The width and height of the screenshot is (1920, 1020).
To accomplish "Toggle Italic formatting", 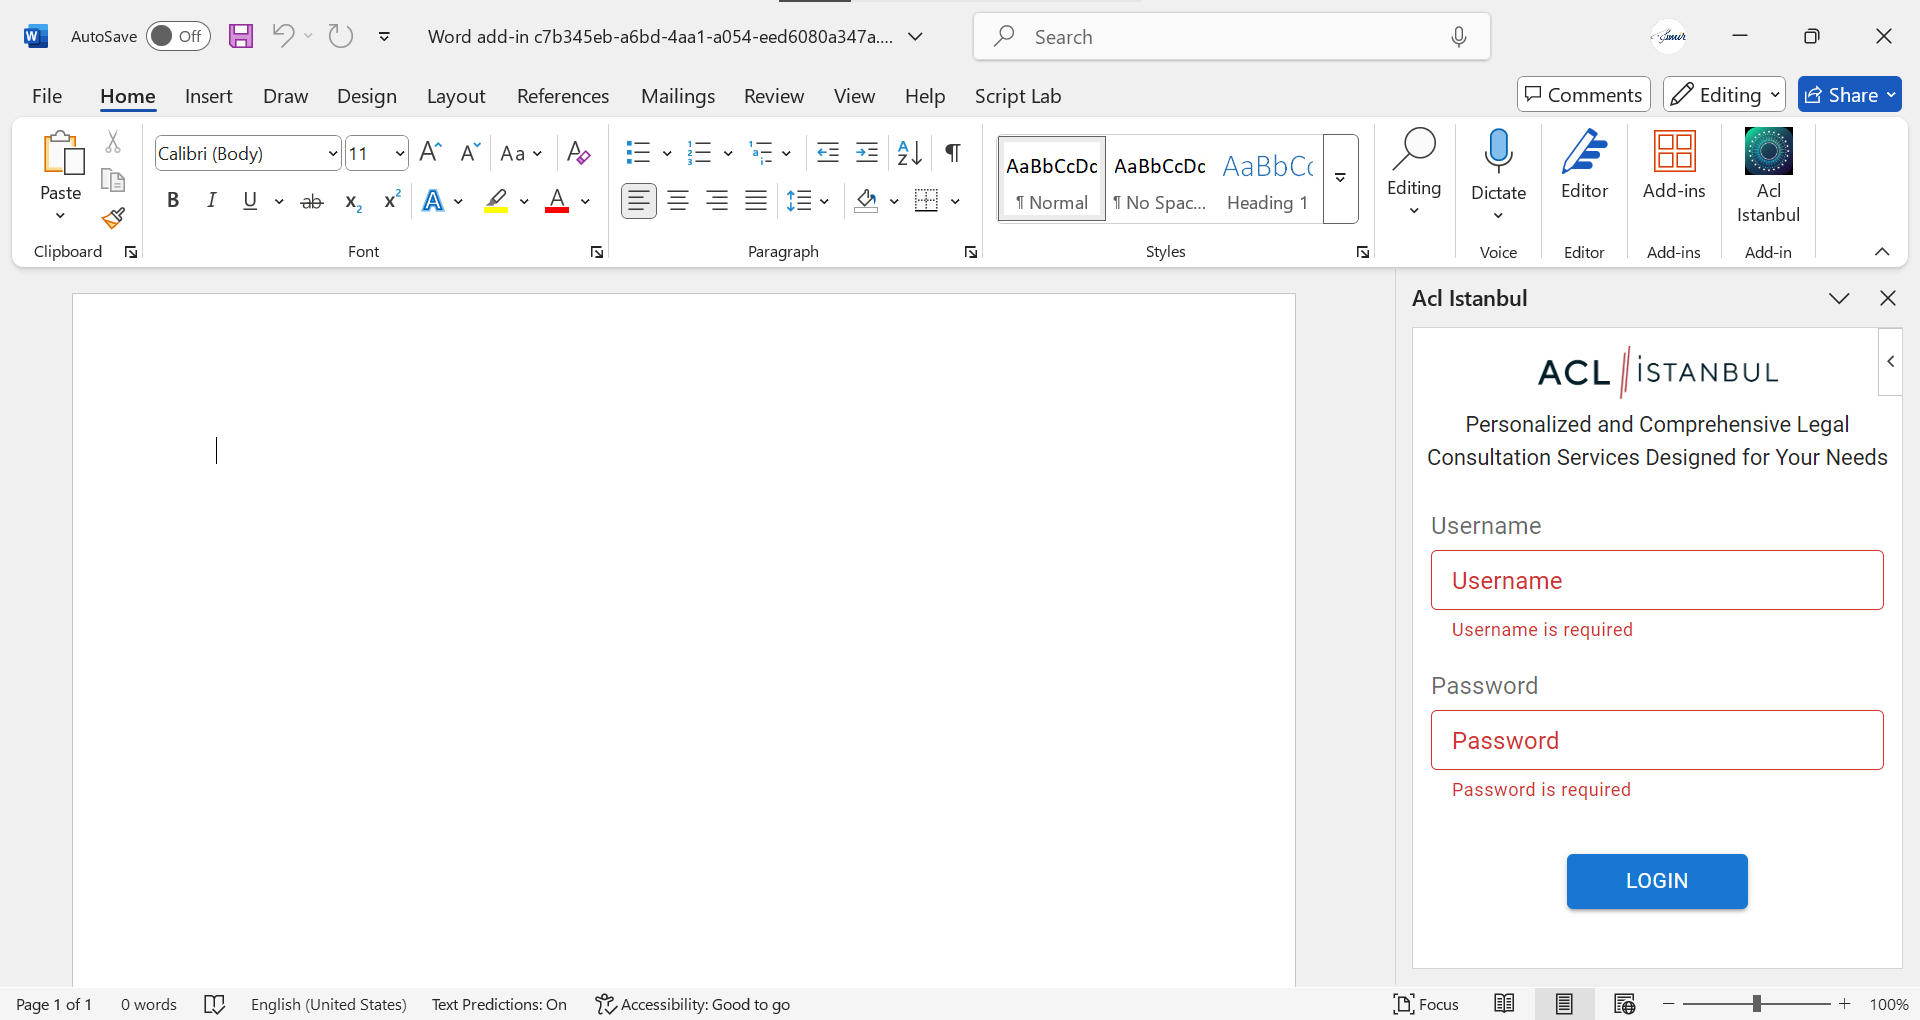I will pyautogui.click(x=211, y=201).
